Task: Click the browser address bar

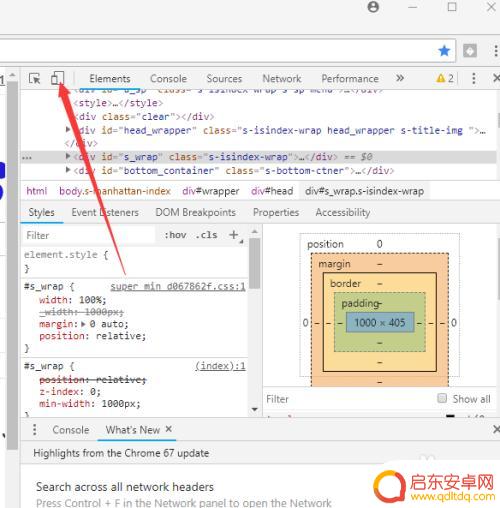Action: coord(217,51)
